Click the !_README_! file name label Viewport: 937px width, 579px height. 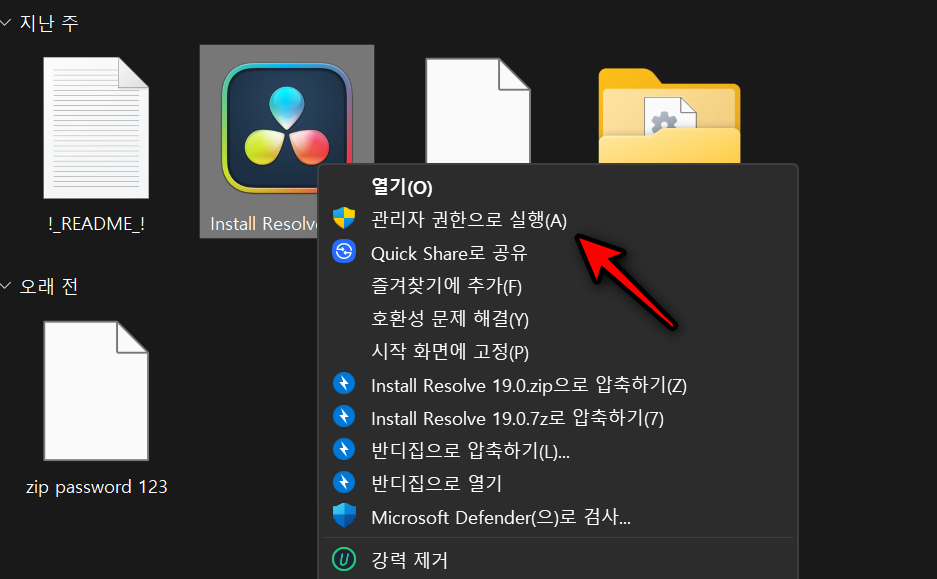click(x=96, y=224)
